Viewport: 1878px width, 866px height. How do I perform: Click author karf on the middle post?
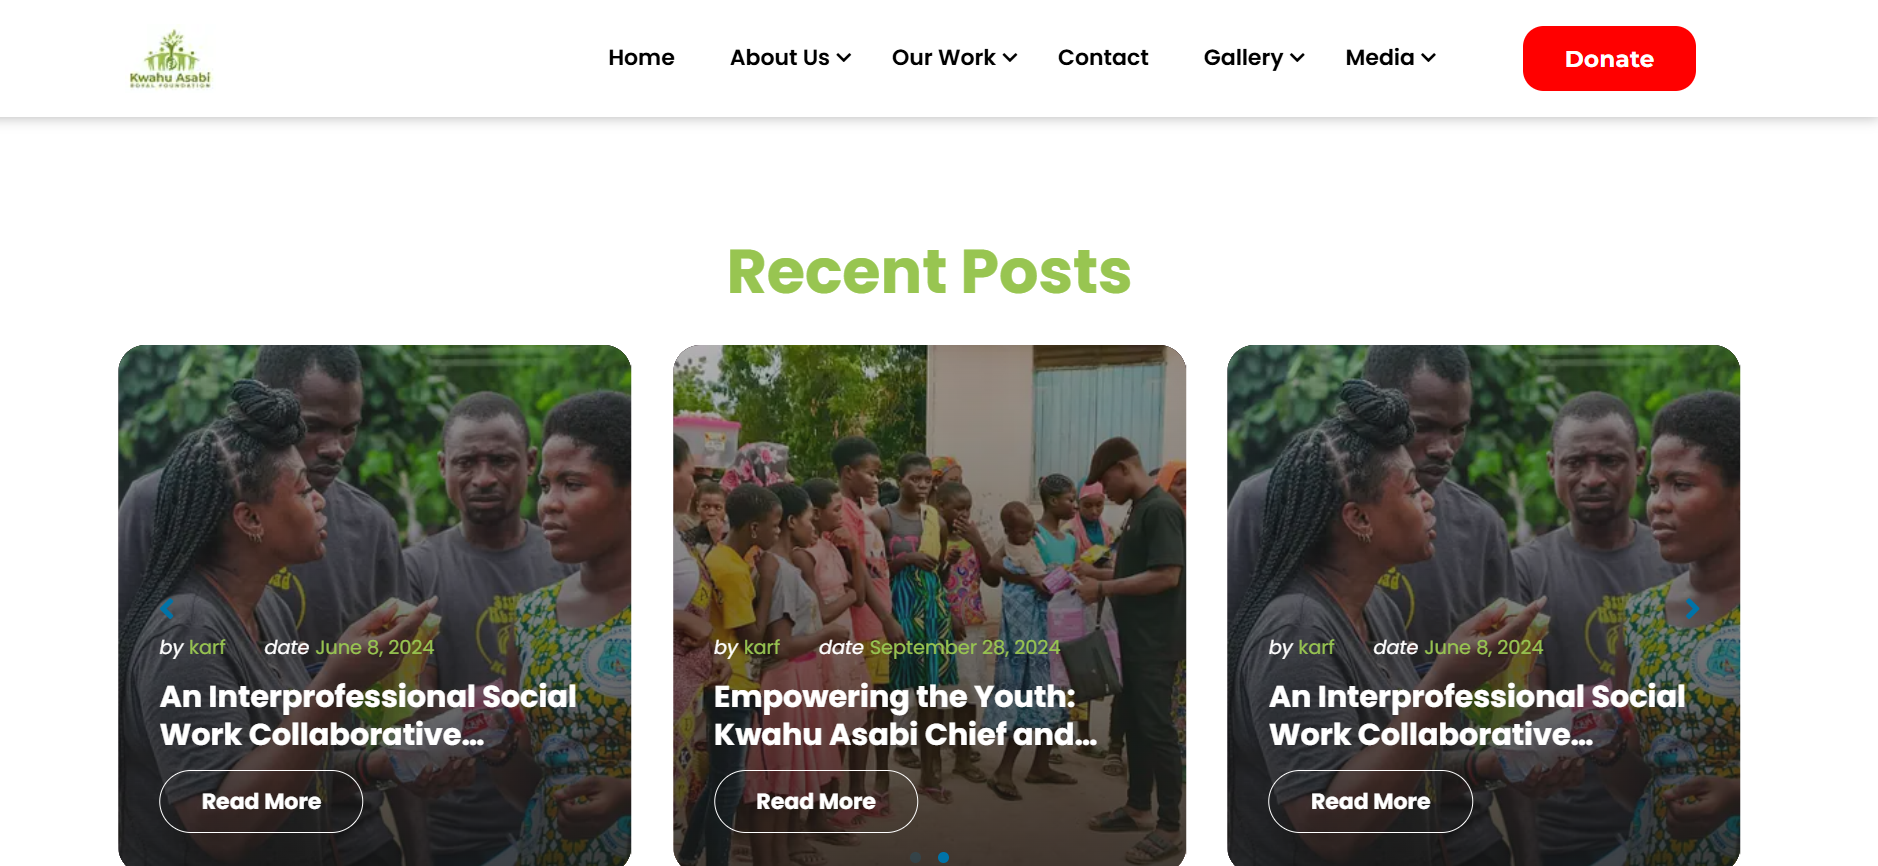pos(762,647)
